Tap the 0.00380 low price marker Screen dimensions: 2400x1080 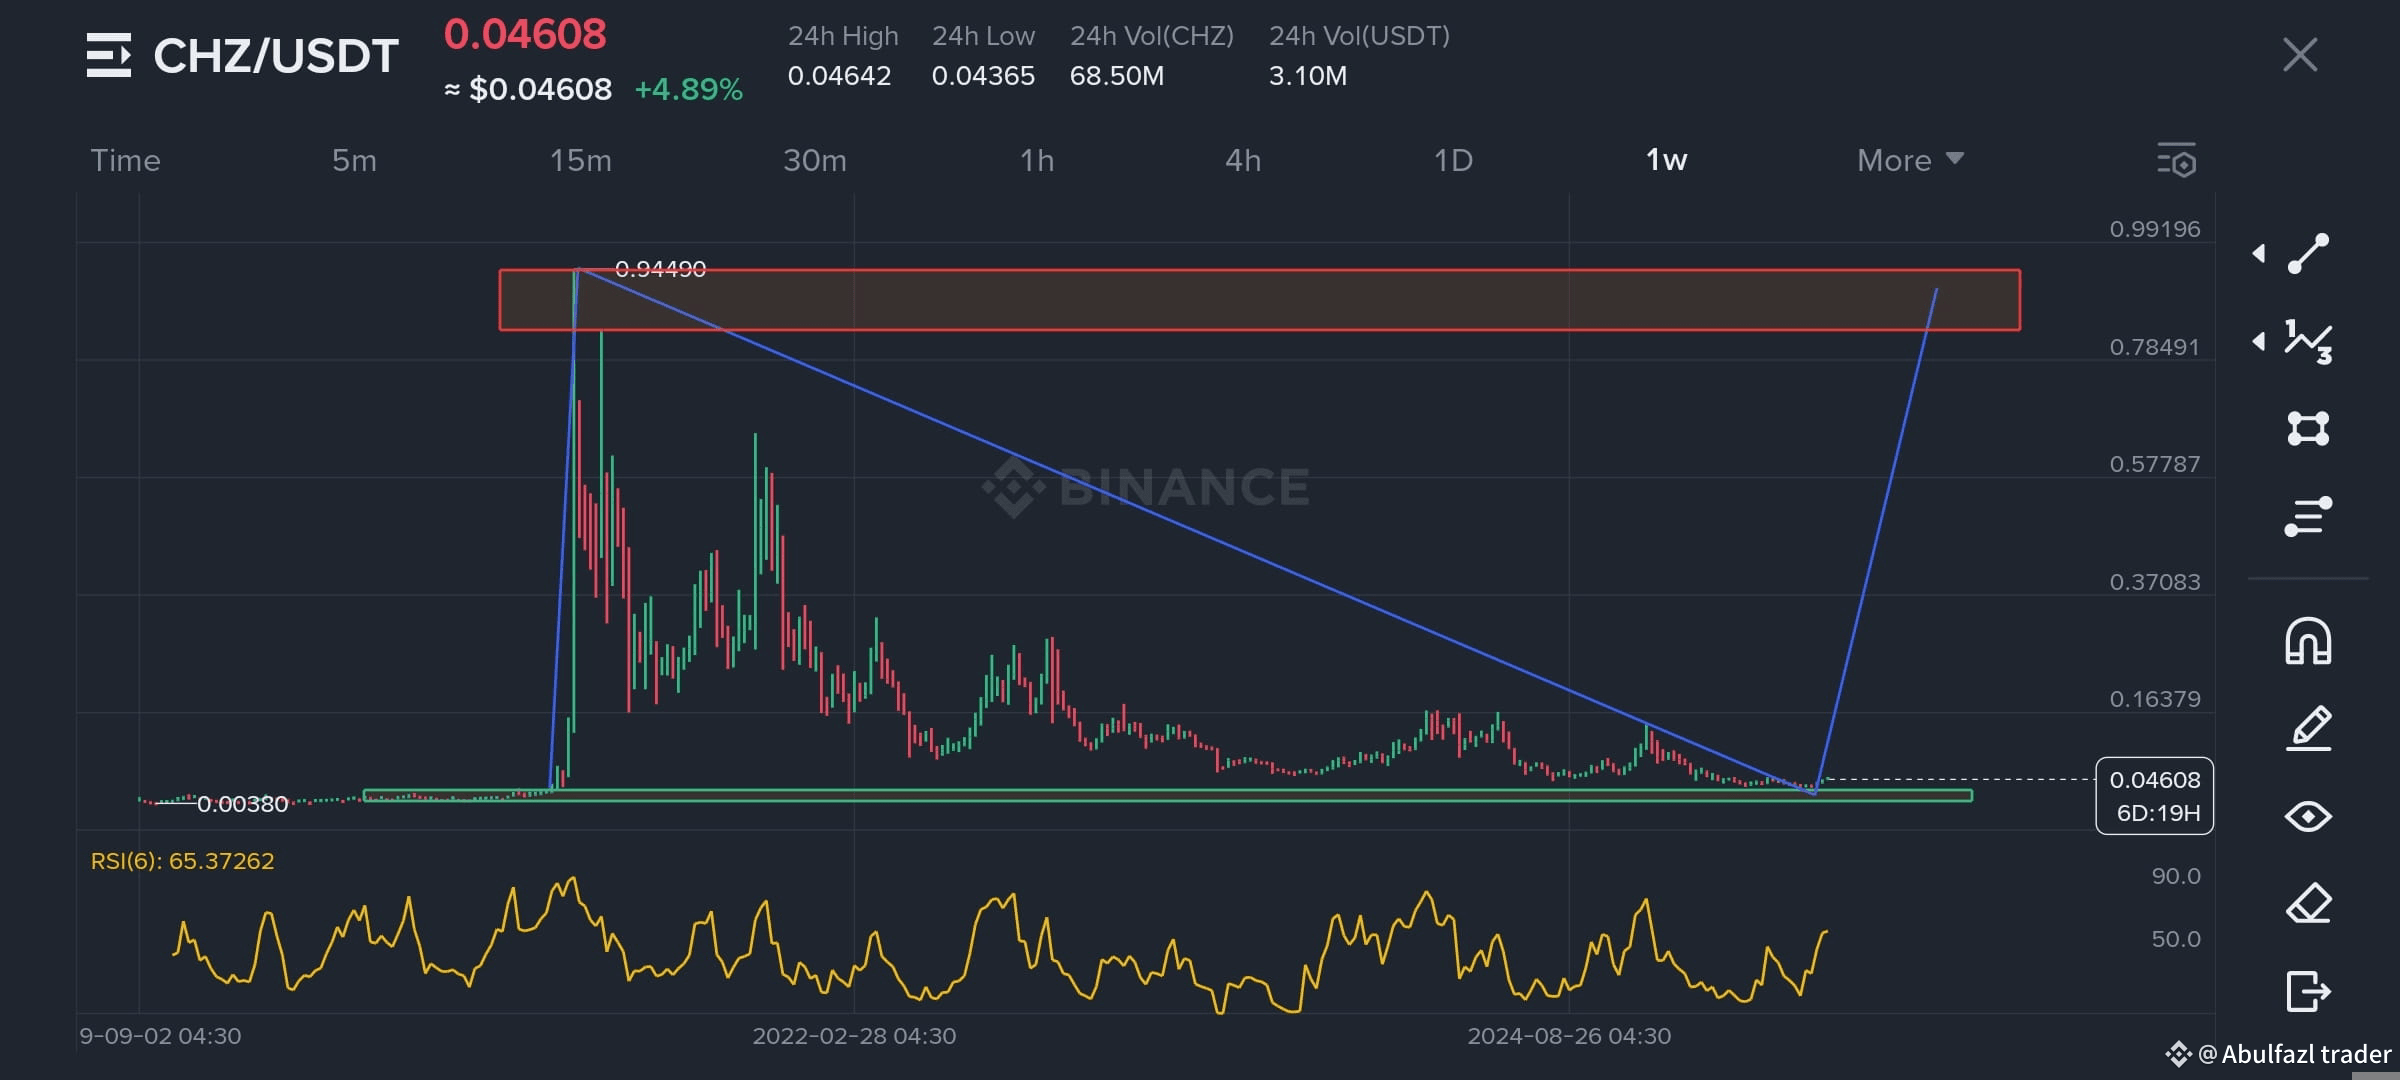242,804
